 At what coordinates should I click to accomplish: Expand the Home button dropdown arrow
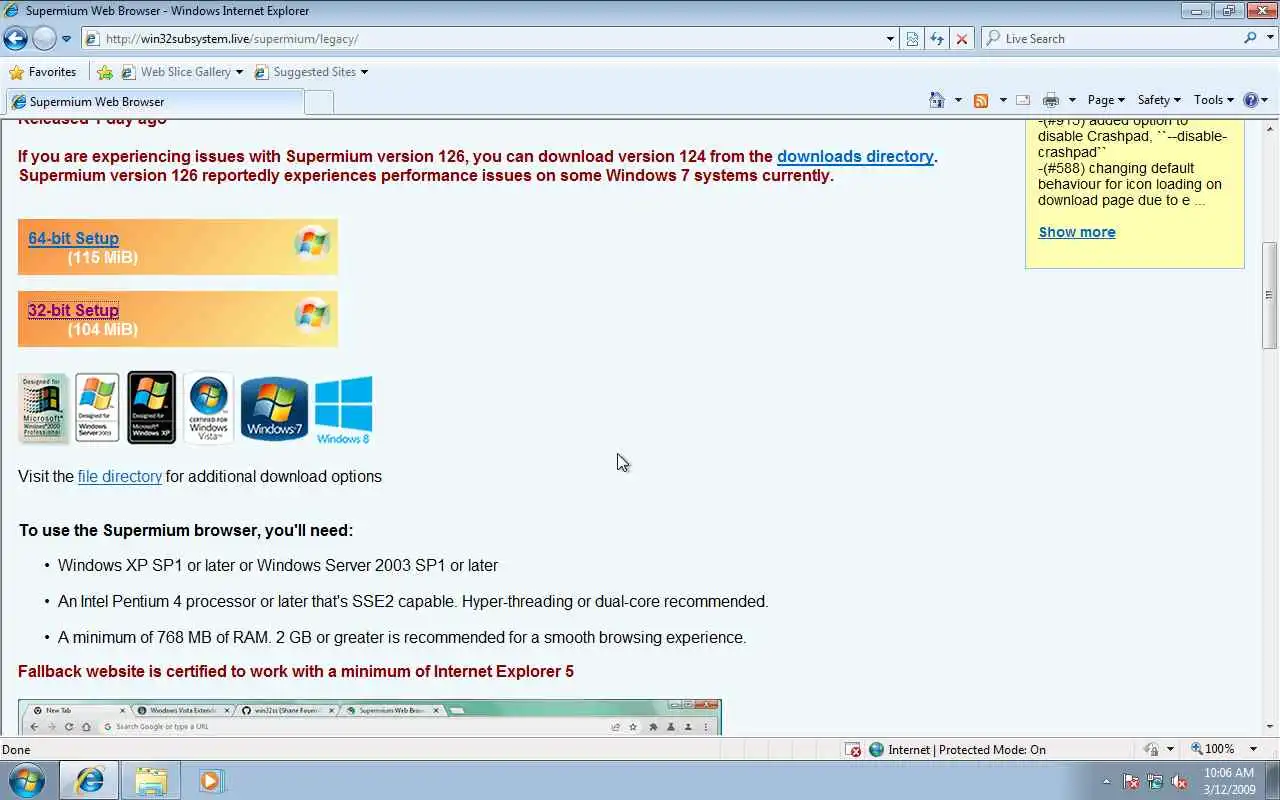pyautogui.click(x=958, y=100)
